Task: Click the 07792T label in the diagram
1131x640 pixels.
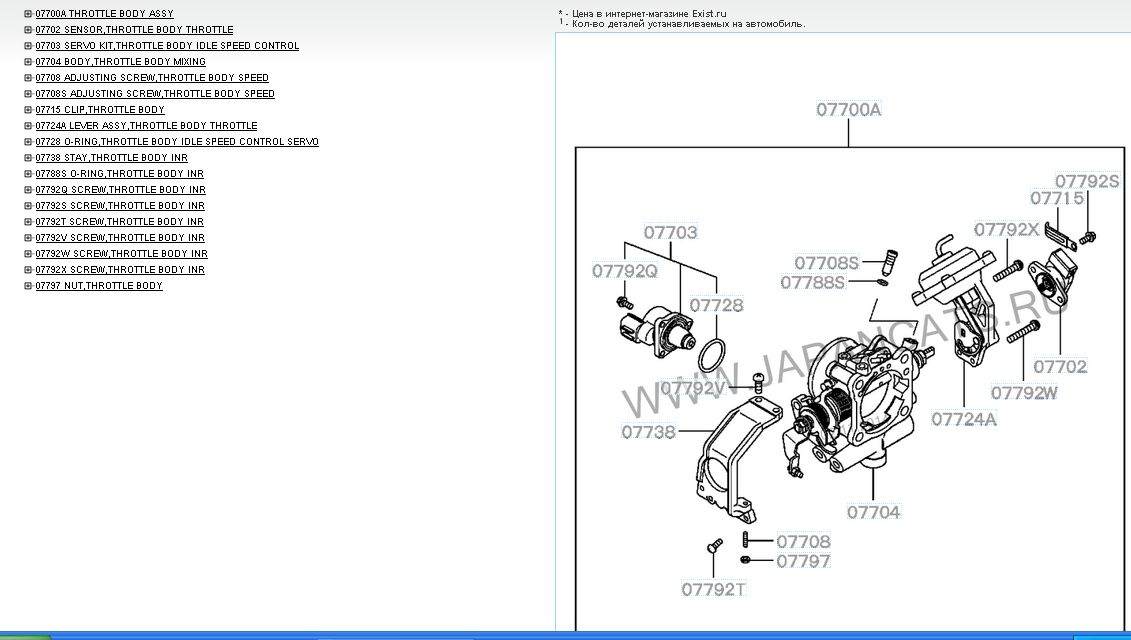Action: pos(714,589)
